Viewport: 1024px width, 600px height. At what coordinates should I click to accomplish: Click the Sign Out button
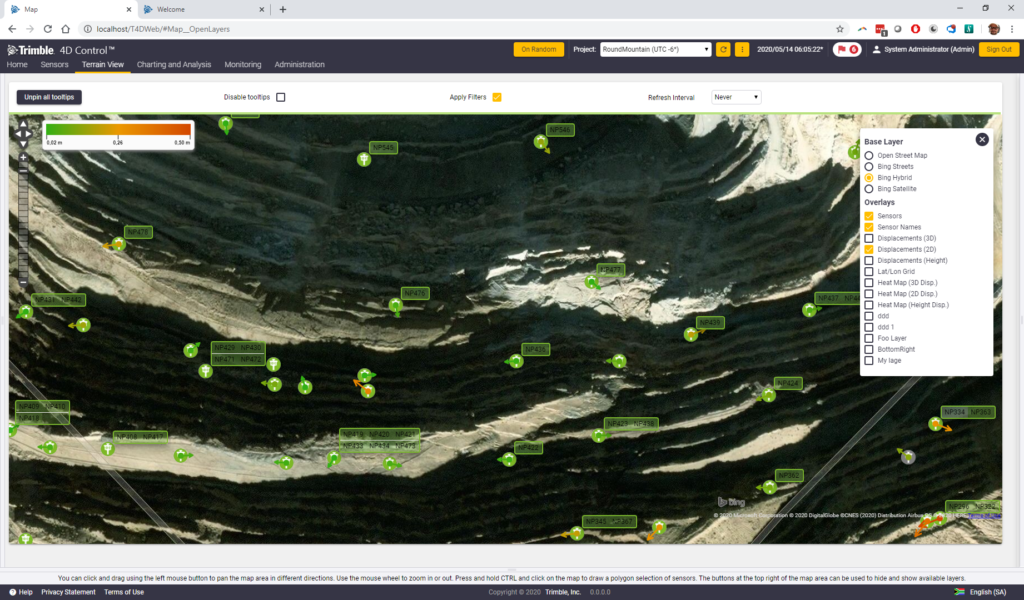[x=1001, y=47]
